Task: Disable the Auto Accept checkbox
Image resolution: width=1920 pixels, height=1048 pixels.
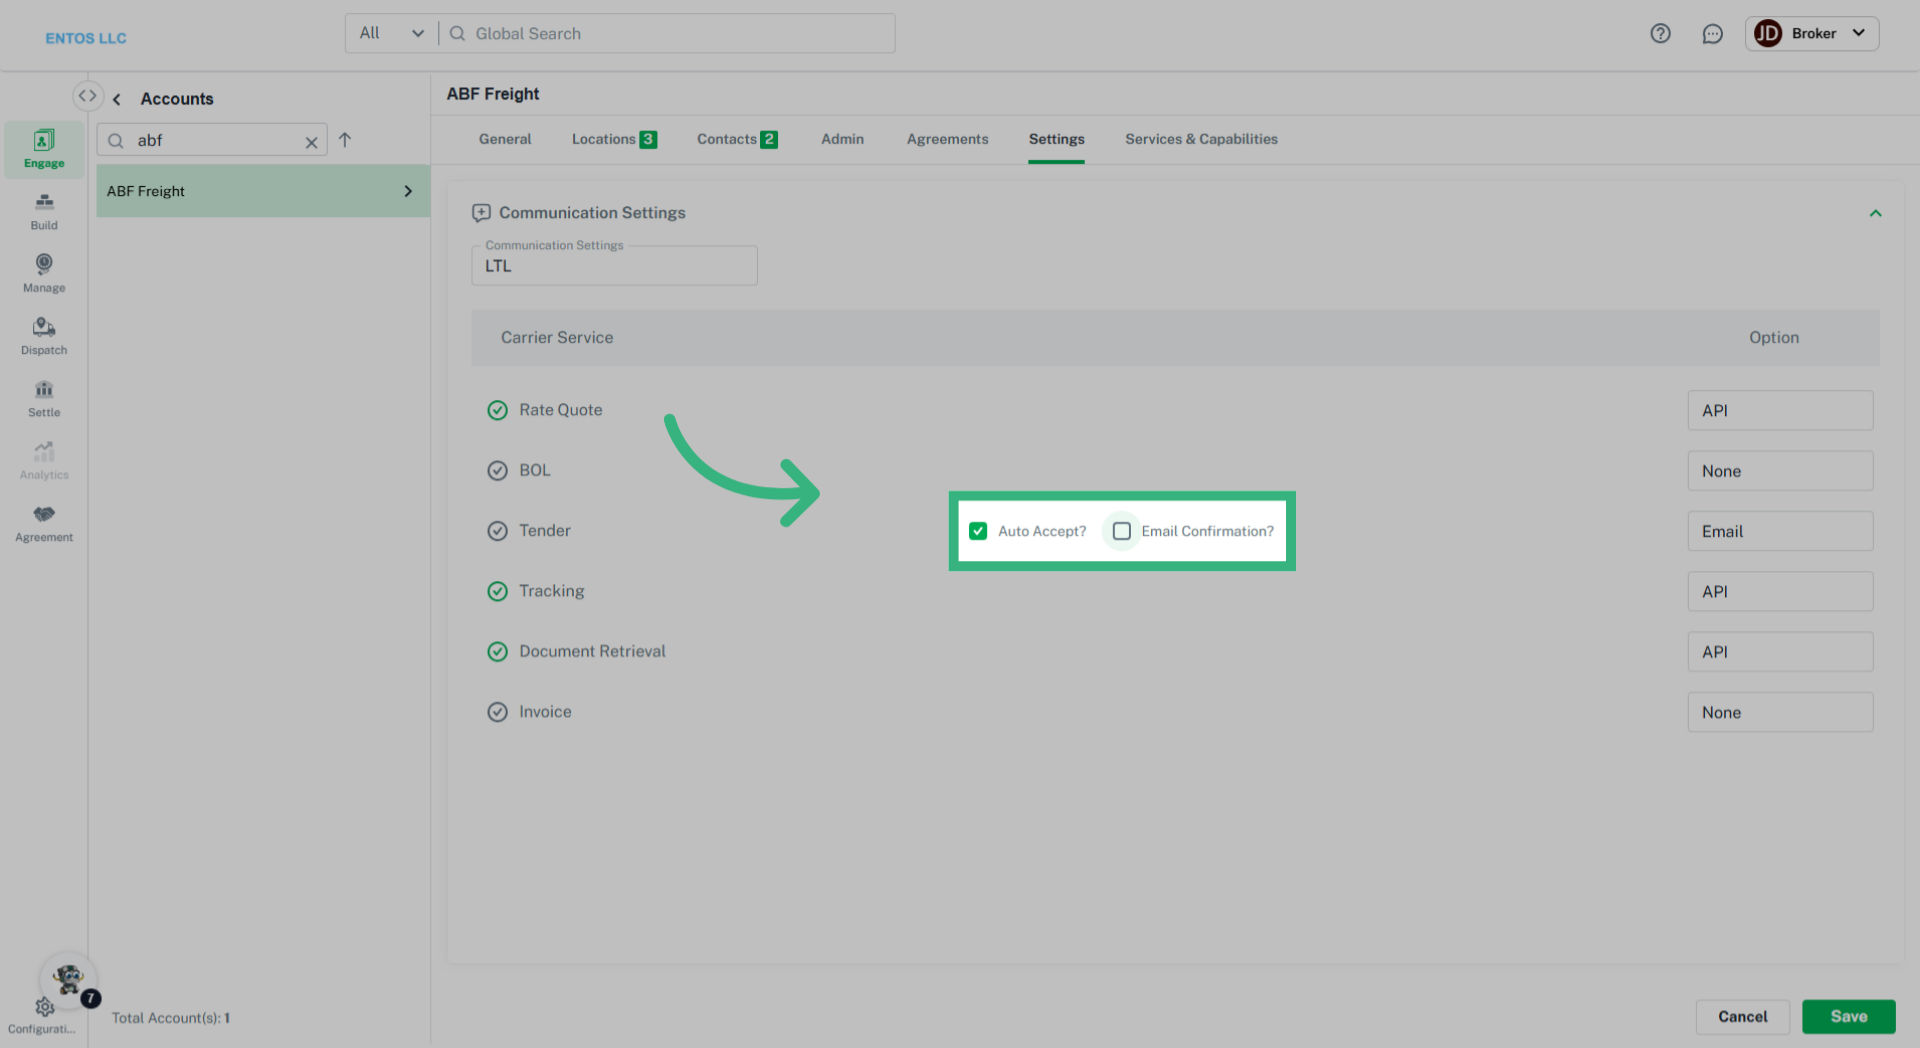Action: 978,531
